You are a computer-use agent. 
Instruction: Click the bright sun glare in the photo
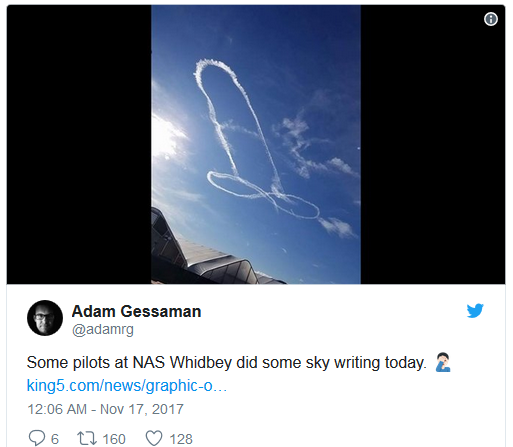click(x=166, y=137)
